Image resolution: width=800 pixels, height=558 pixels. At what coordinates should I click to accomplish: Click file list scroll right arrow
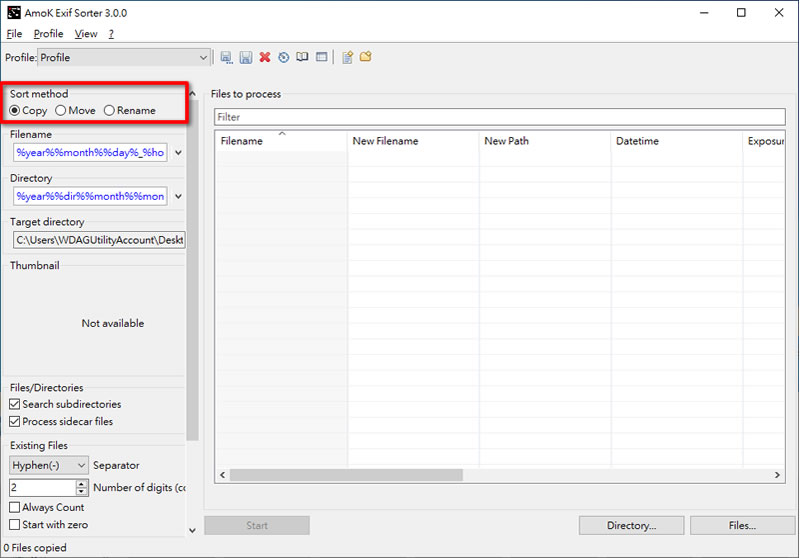point(777,475)
